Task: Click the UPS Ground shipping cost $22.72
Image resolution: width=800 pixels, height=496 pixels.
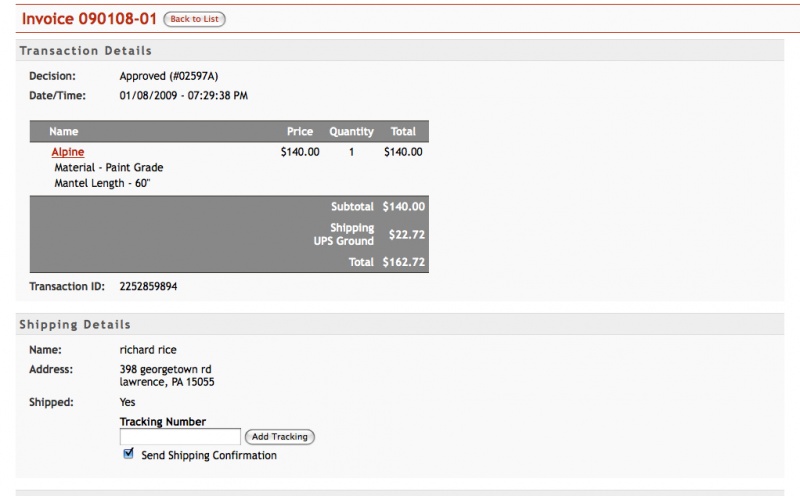Action: [407, 235]
